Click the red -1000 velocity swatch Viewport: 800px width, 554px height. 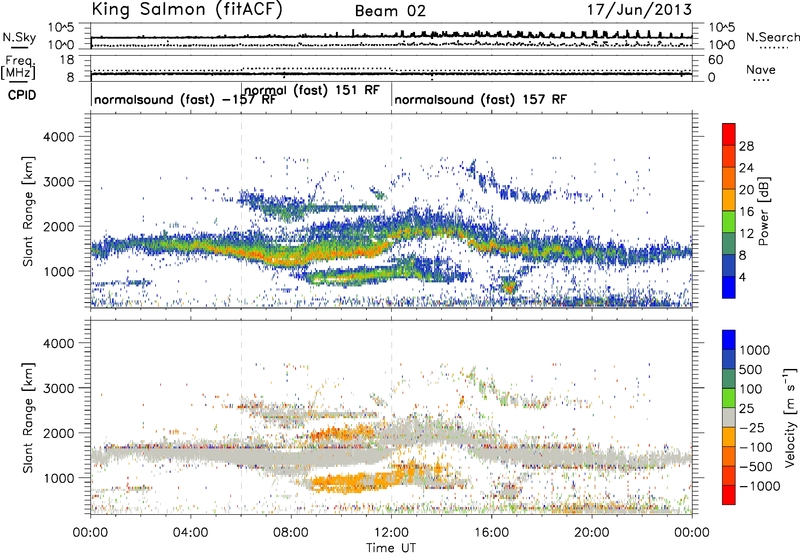click(729, 495)
